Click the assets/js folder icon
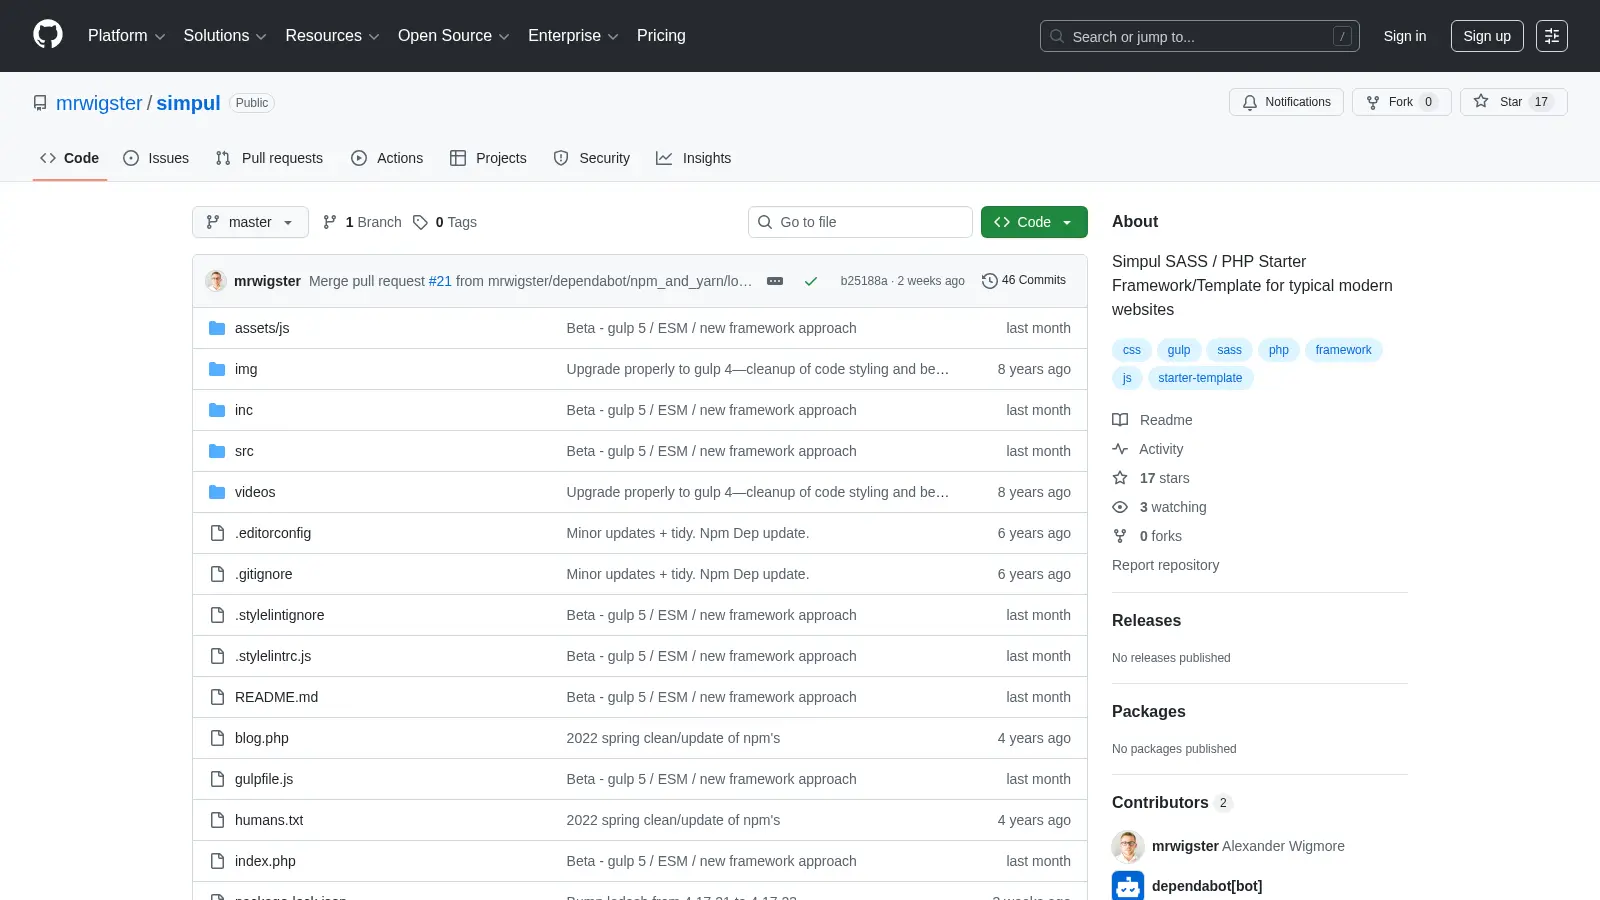 pyautogui.click(x=217, y=328)
